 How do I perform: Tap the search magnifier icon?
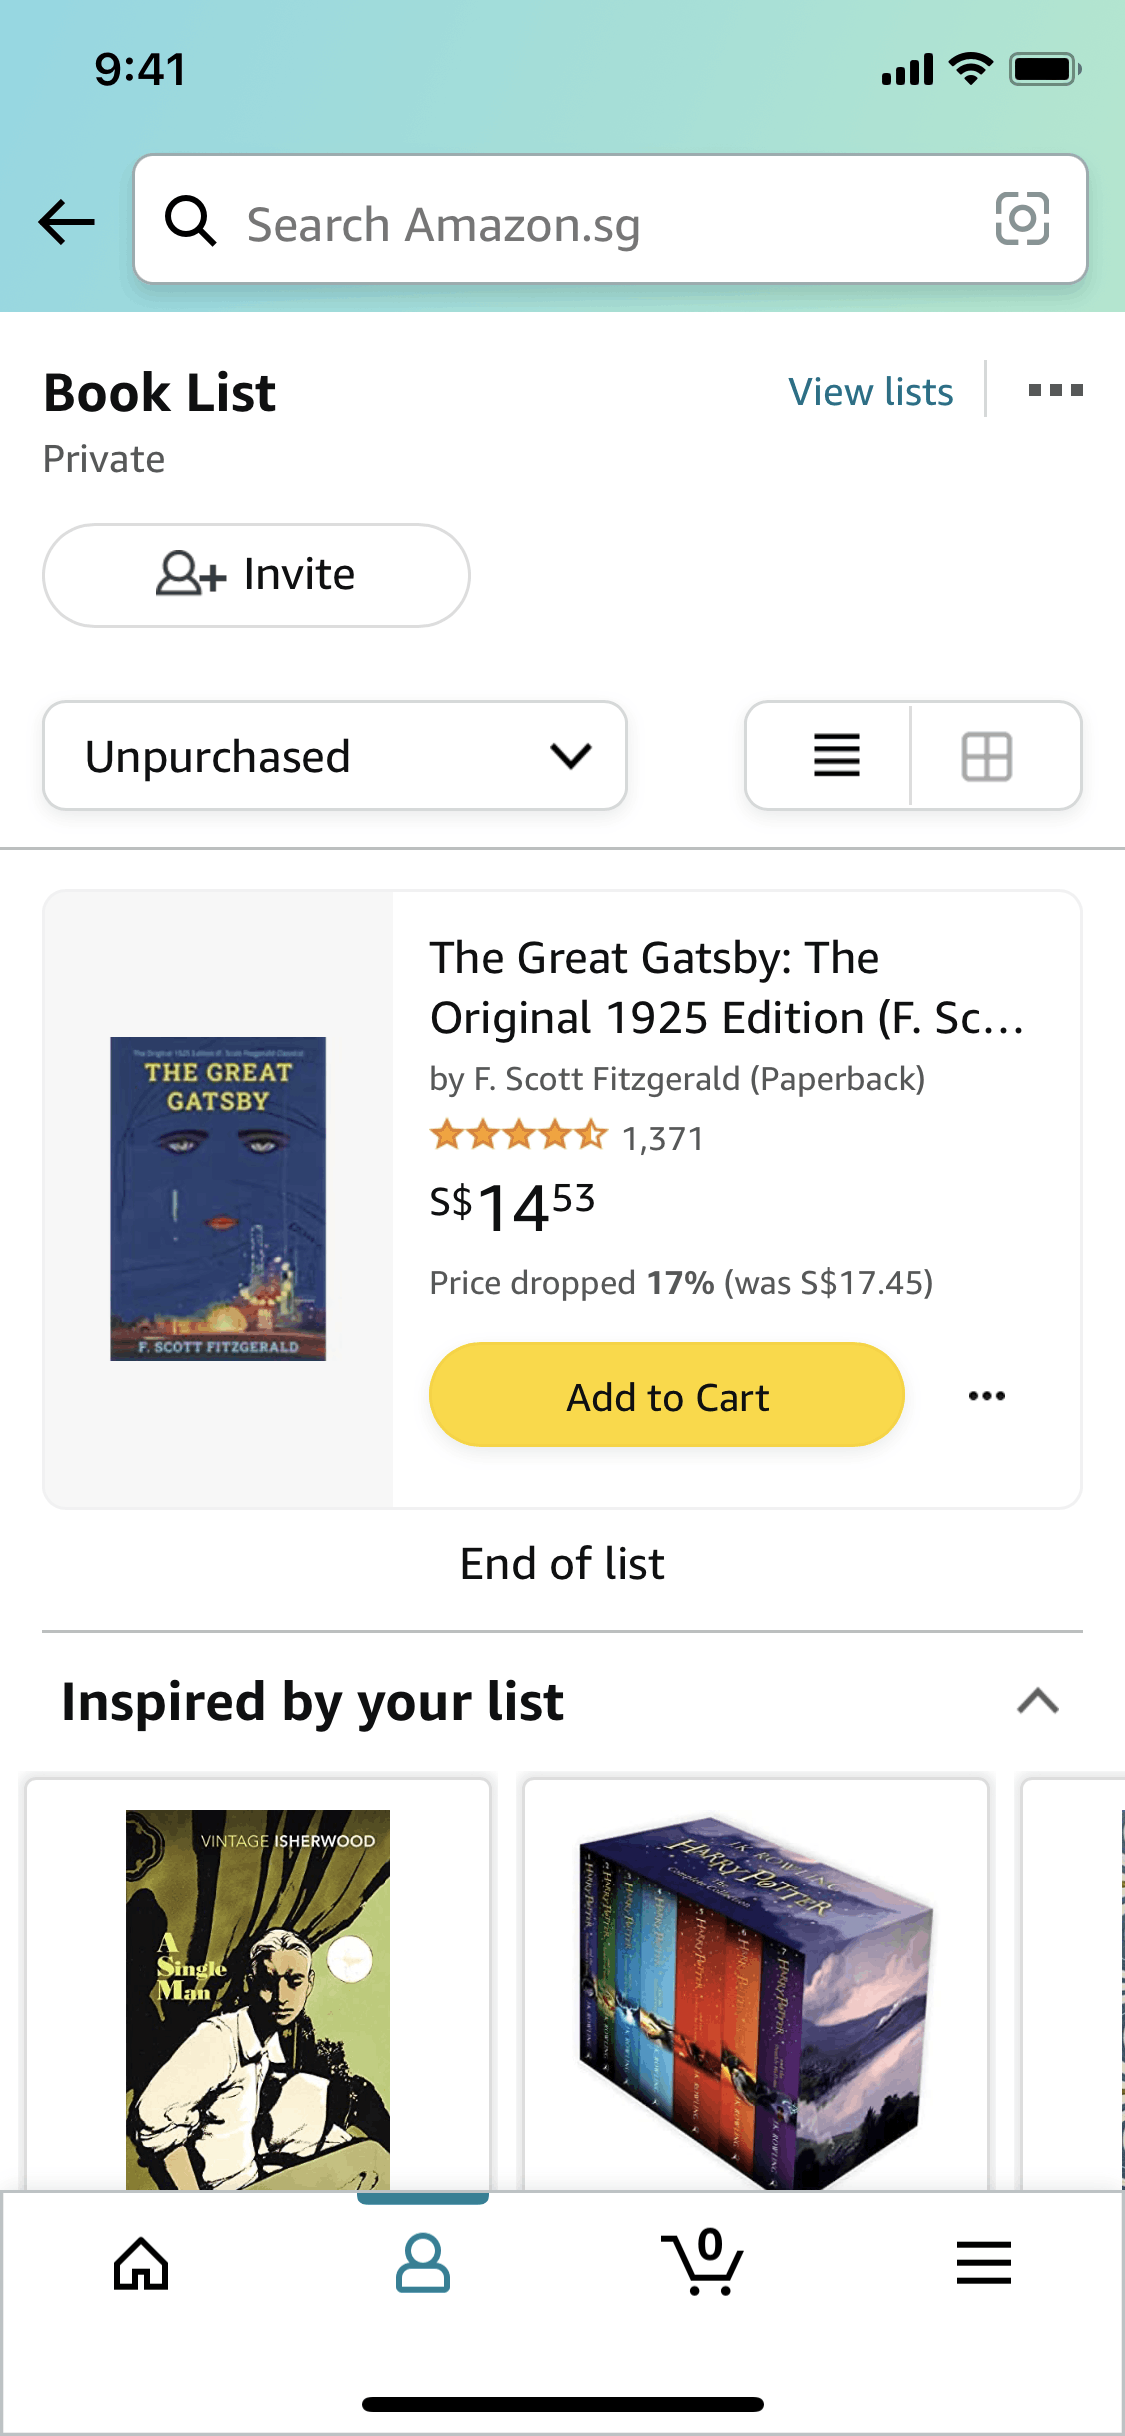pos(190,221)
